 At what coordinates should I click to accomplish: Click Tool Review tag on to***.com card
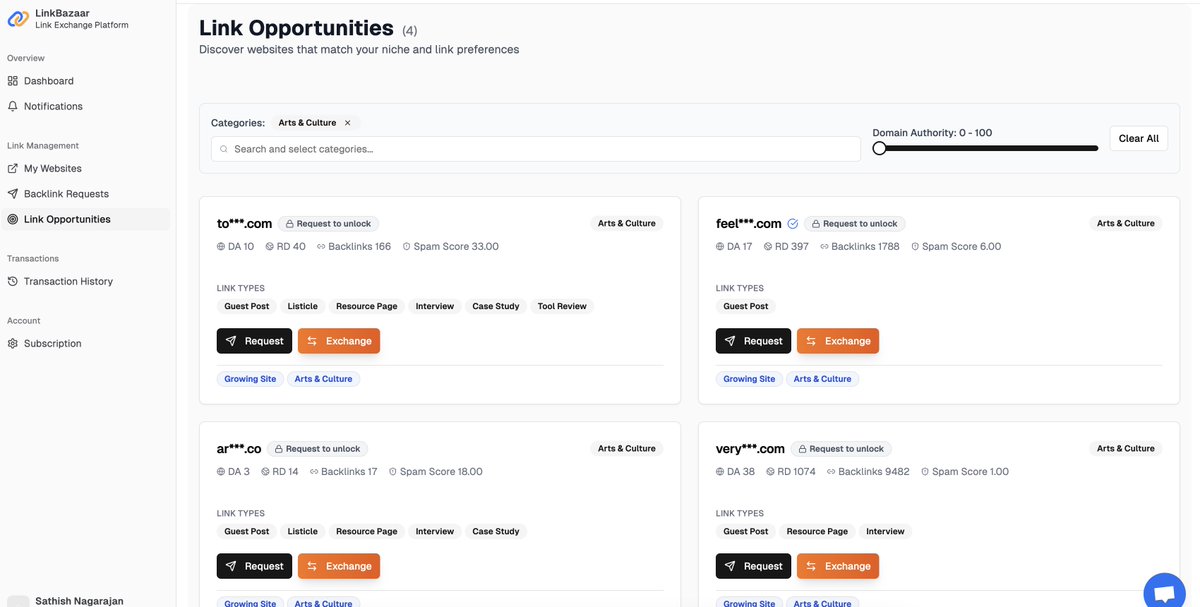click(562, 307)
